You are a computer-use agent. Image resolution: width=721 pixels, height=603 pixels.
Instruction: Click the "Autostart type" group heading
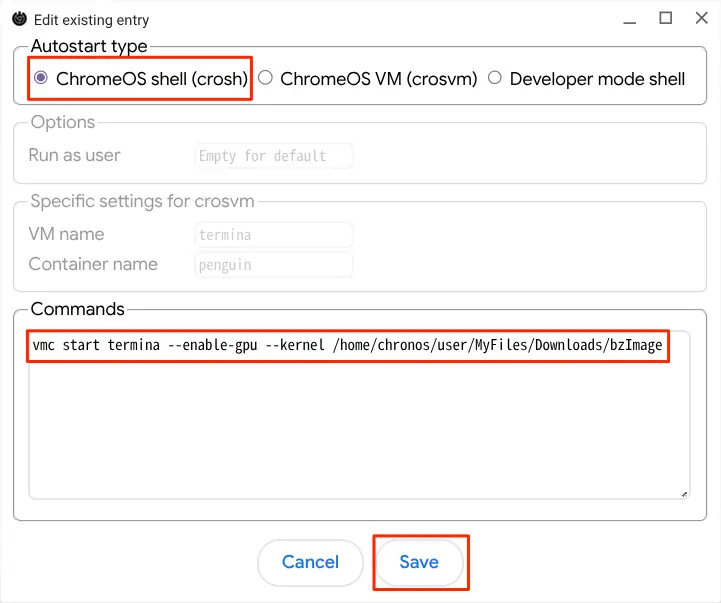point(89,46)
